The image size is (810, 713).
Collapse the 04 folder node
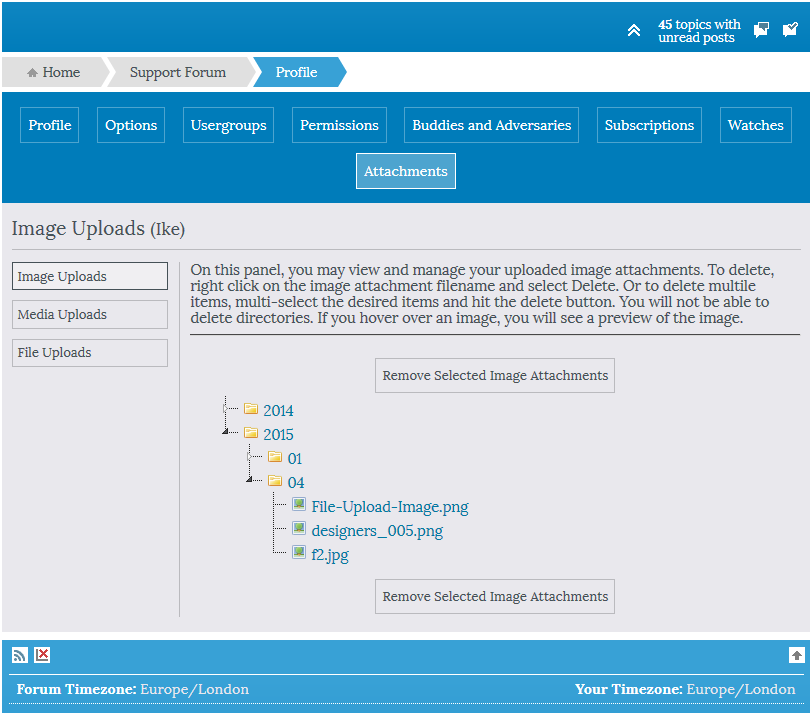coord(249,481)
